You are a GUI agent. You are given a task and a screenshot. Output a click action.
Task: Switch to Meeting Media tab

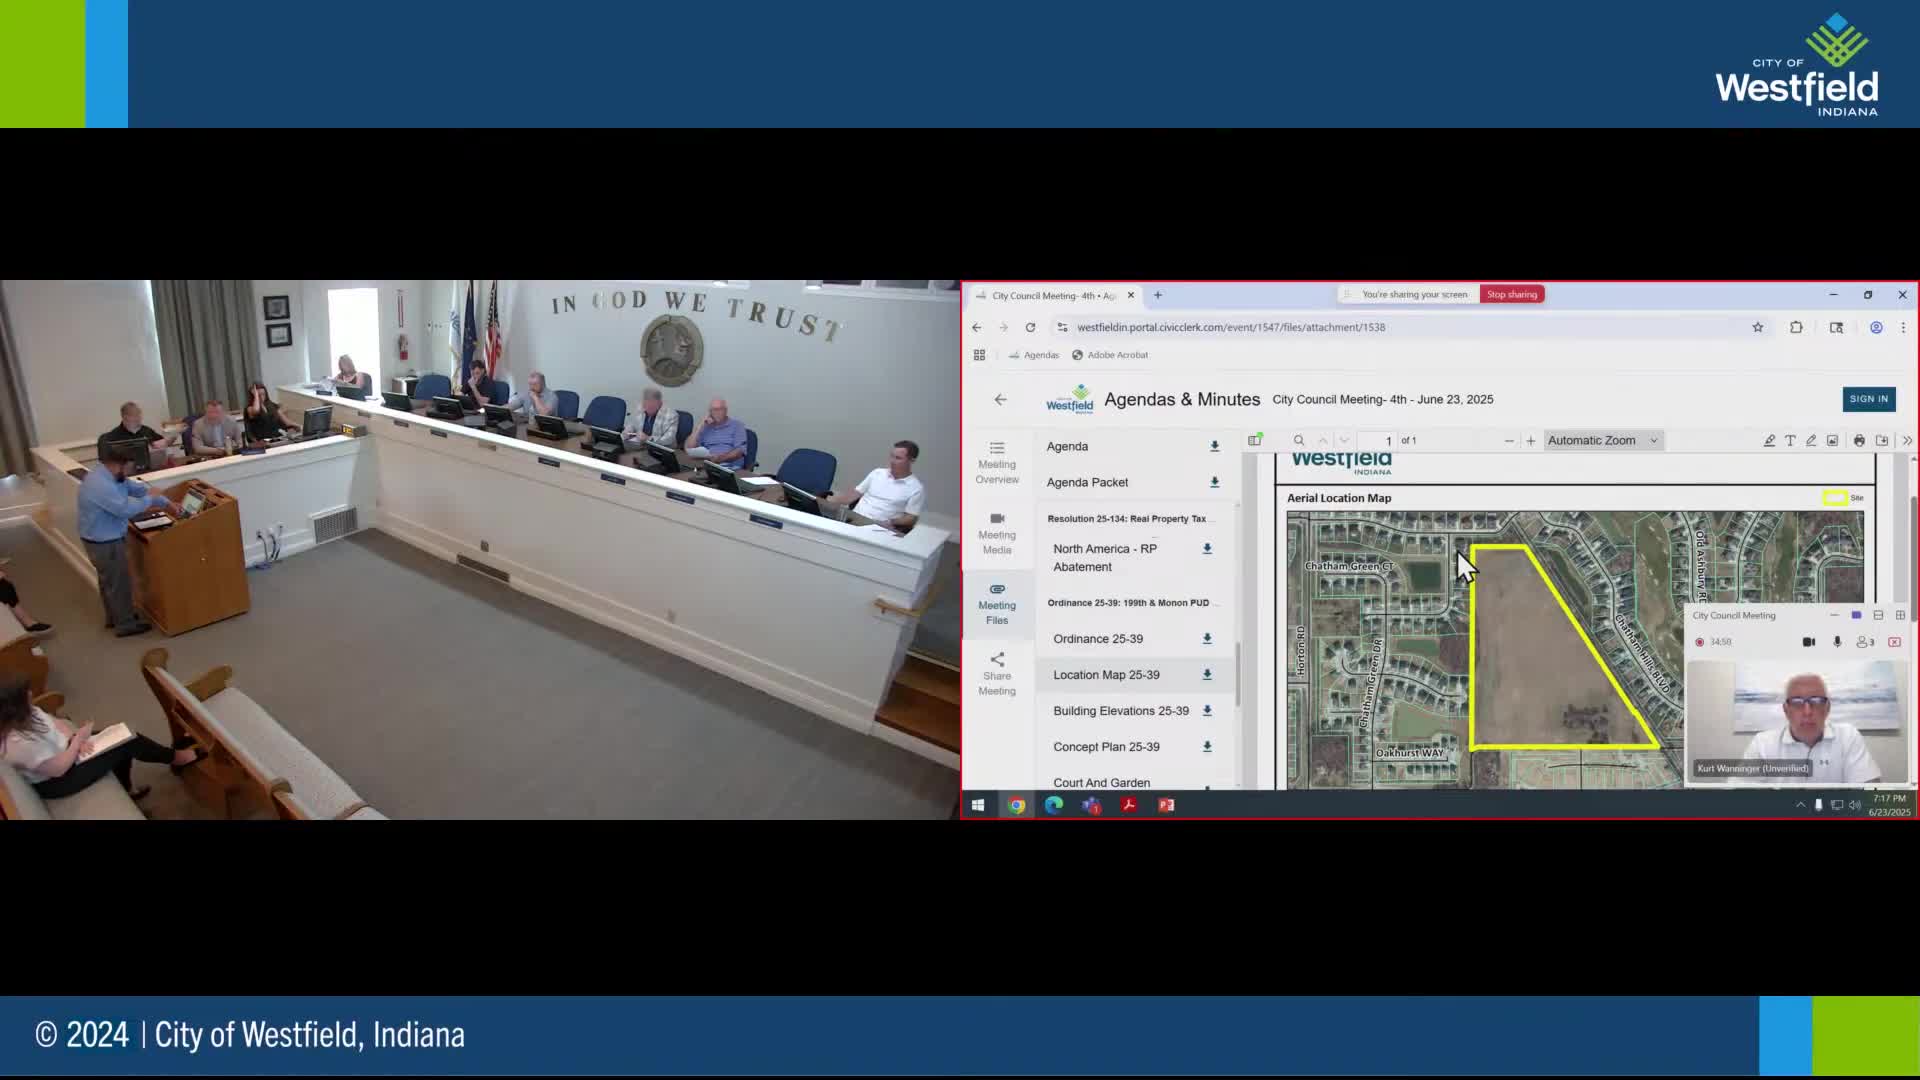click(997, 533)
